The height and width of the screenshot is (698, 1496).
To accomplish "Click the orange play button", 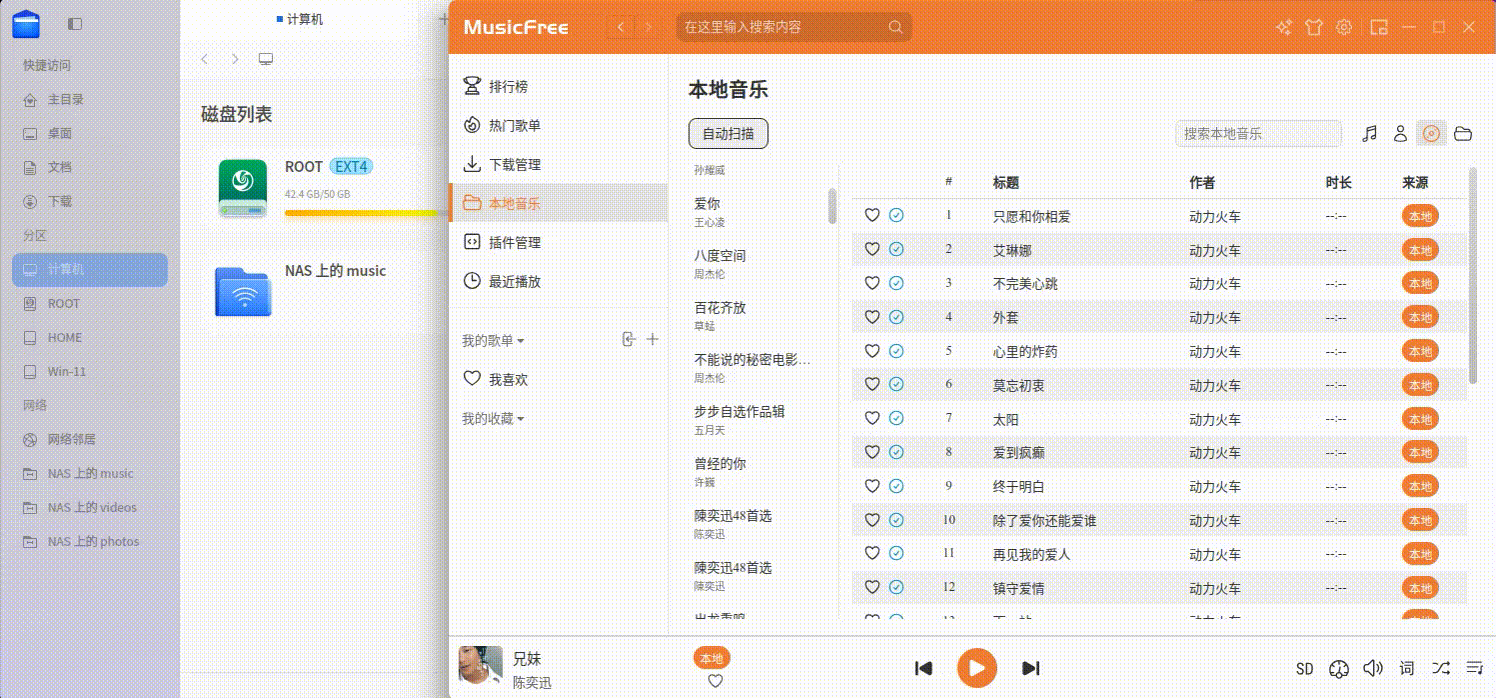I will [x=977, y=668].
